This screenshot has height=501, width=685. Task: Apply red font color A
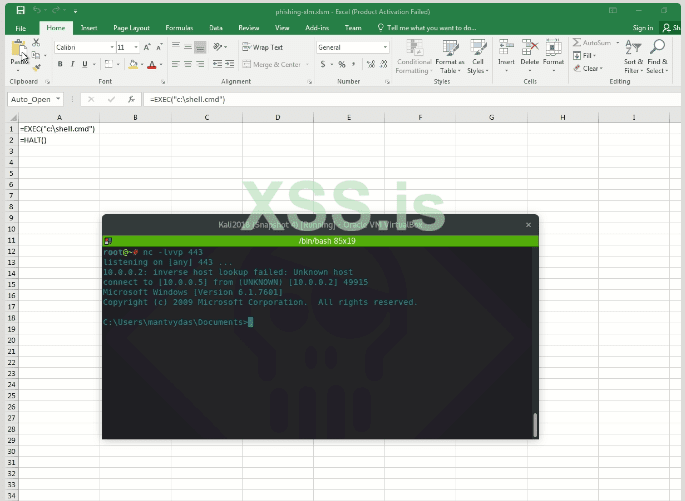click(x=152, y=65)
